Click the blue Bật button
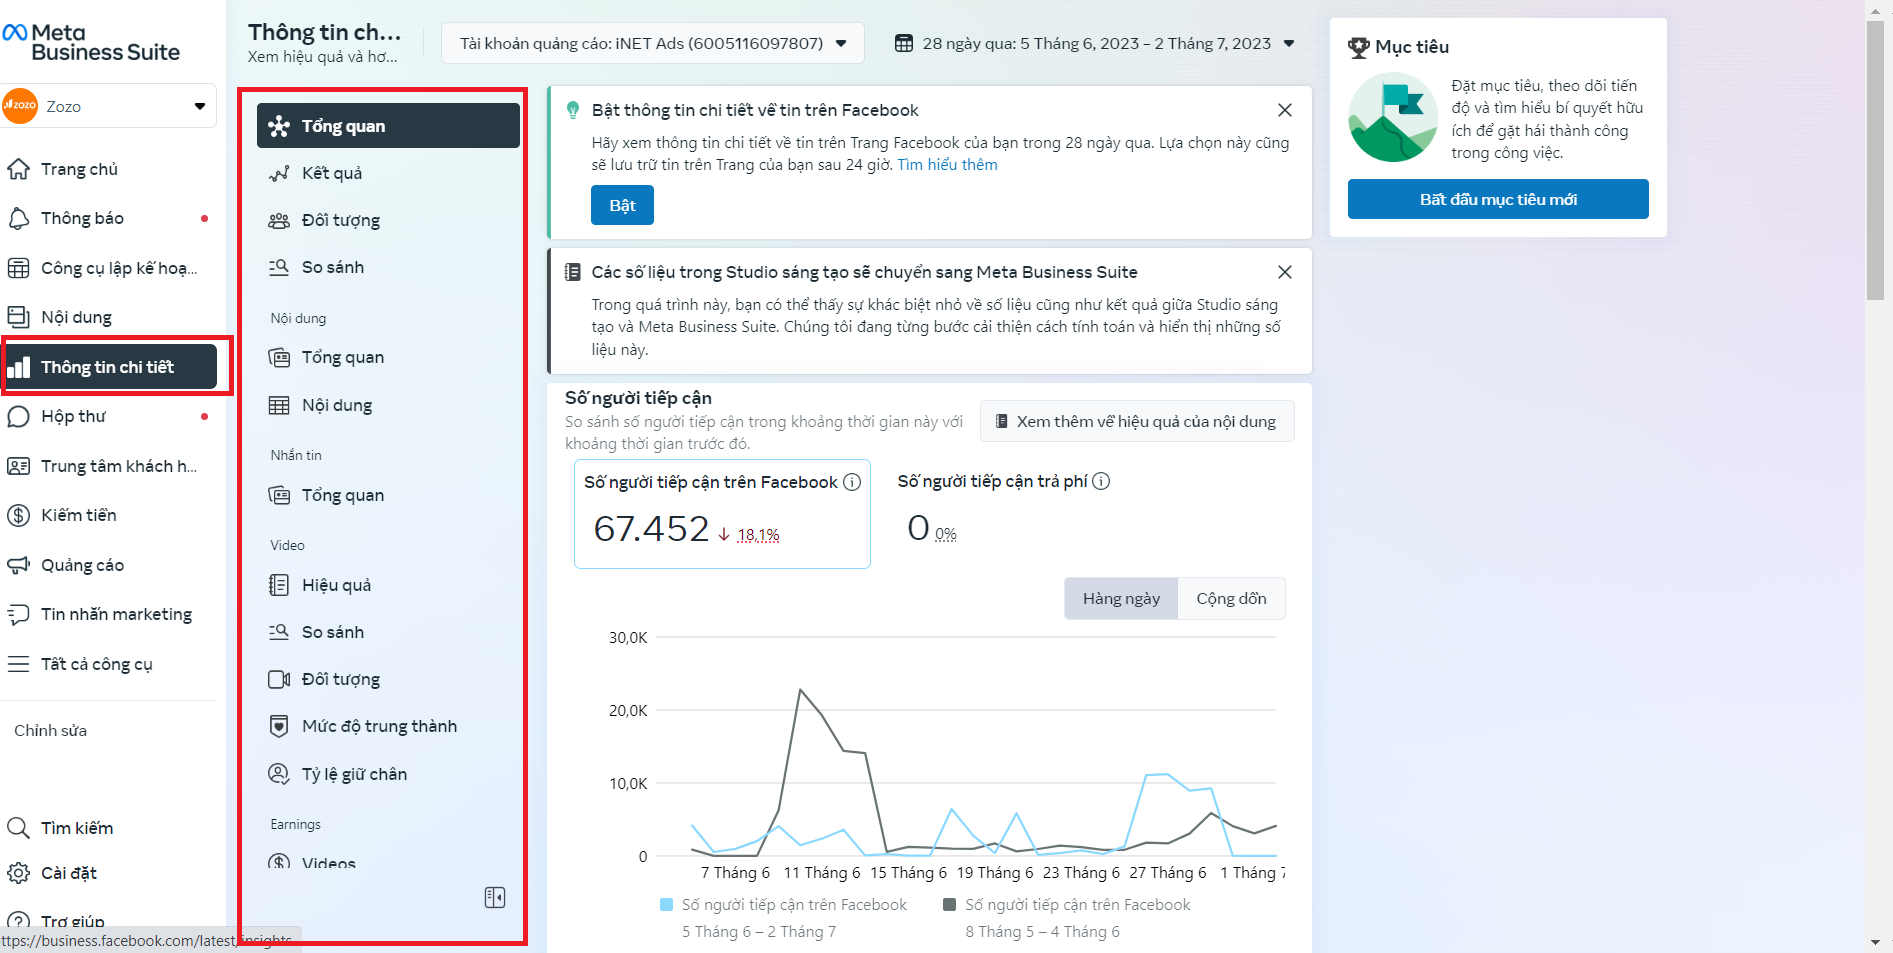Image resolution: width=1893 pixels, height=953 pixels. pos(622,205)
